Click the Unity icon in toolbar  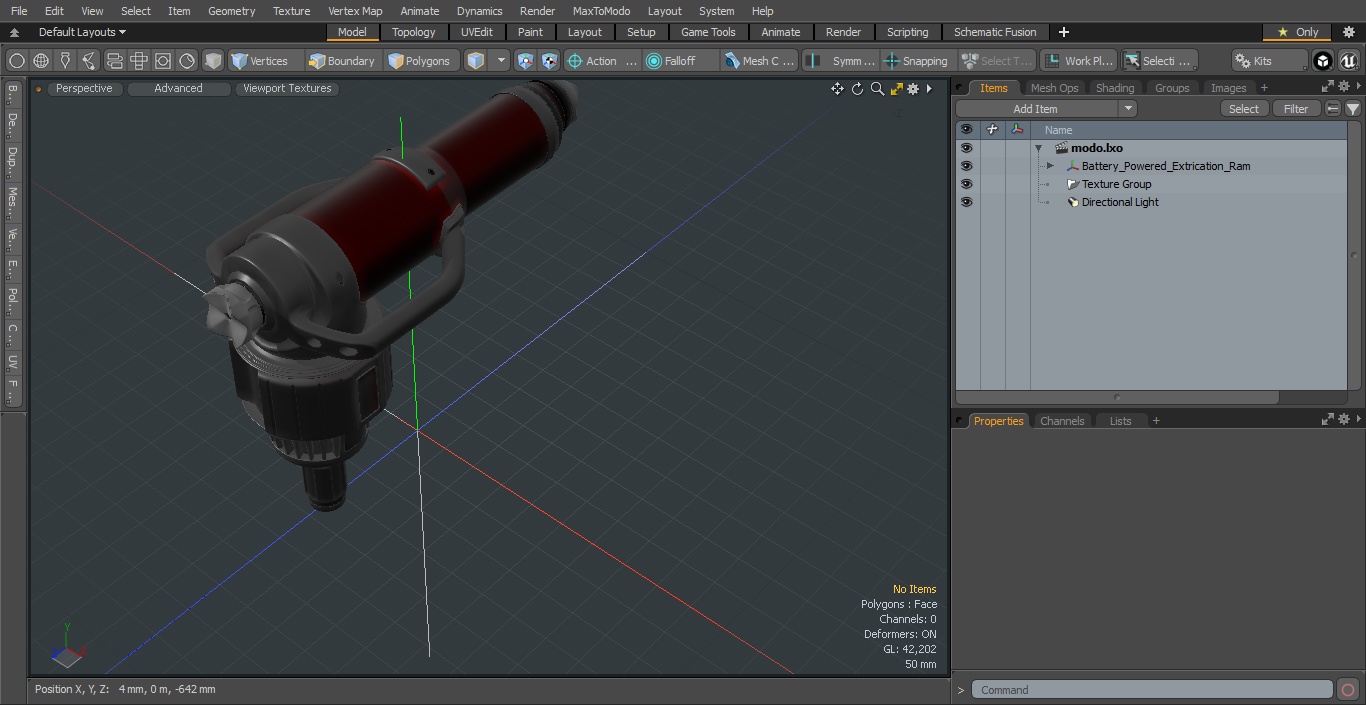[x=1323, y=61]
